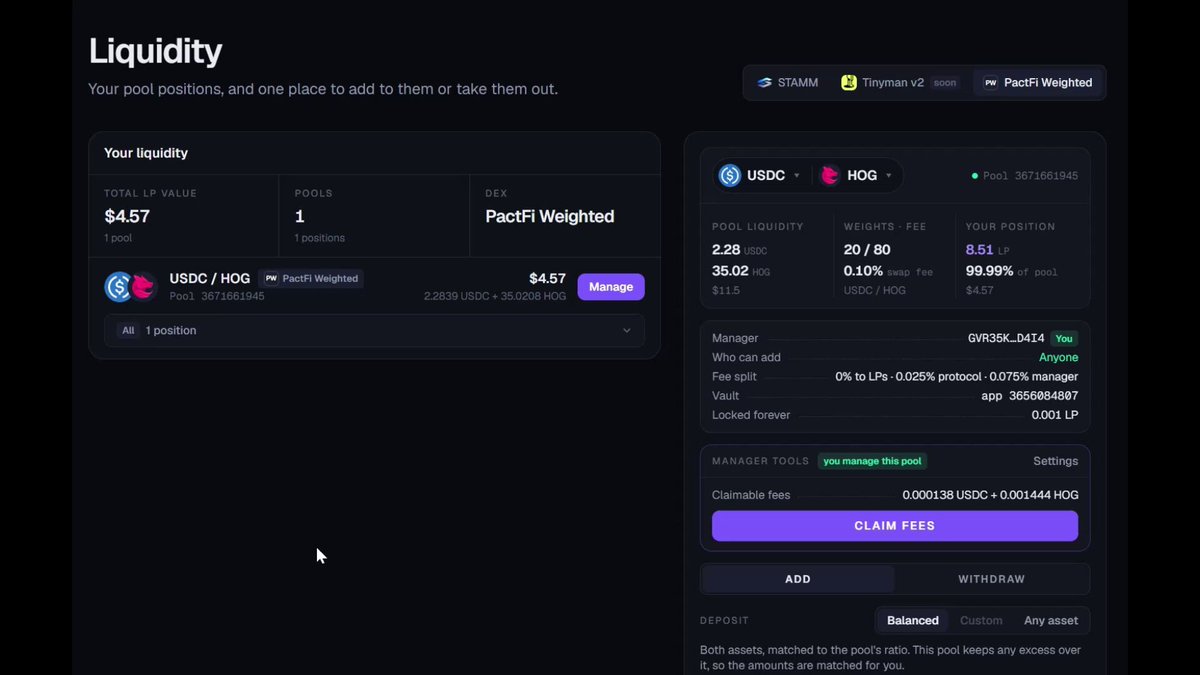Select the Tinyman v2 tab
1200x675 pixels.
(x=900, y=83)
